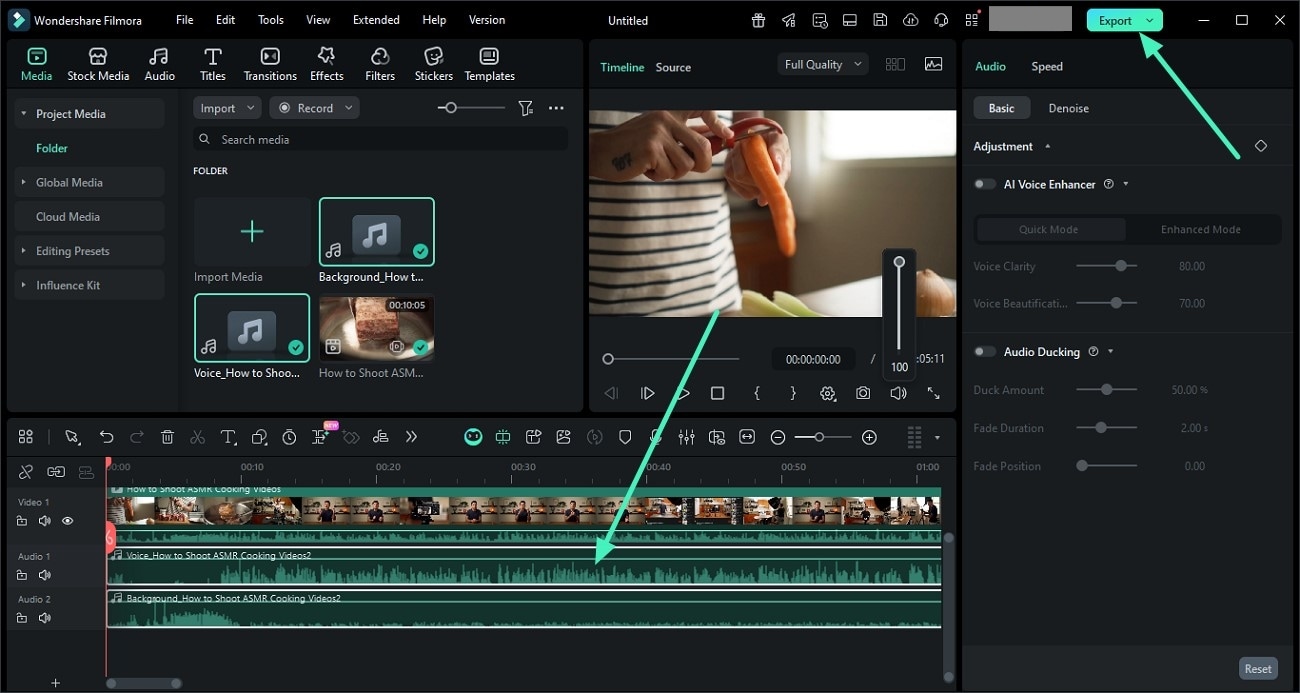
Task: Select the Titles tool in the media toolbar
Action: coord(212,62)
